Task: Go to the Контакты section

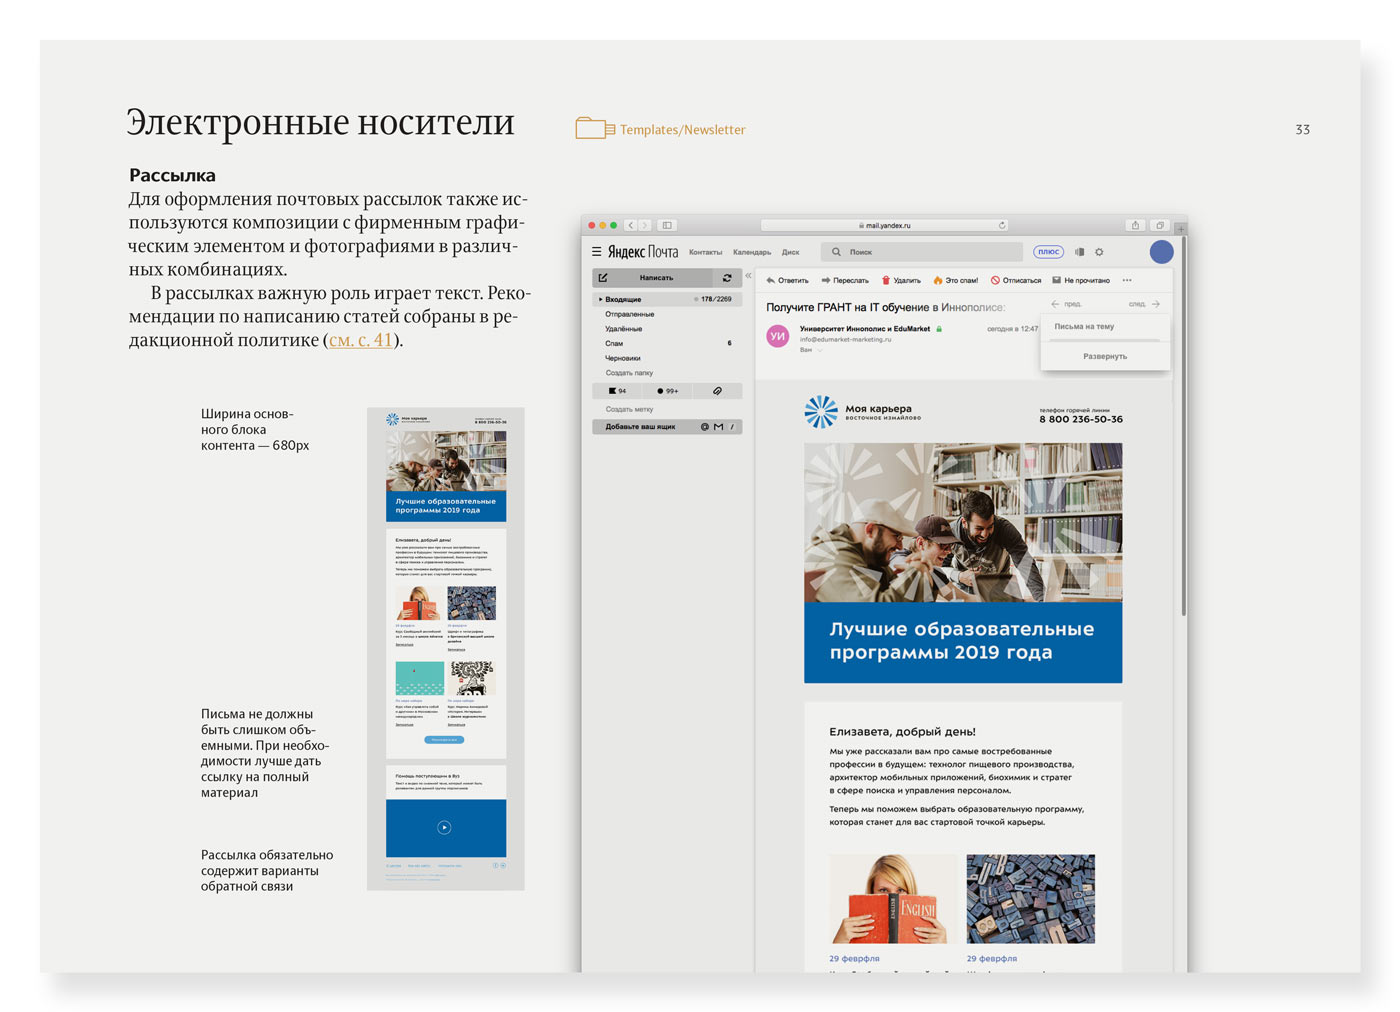Action: click(705, 253)
